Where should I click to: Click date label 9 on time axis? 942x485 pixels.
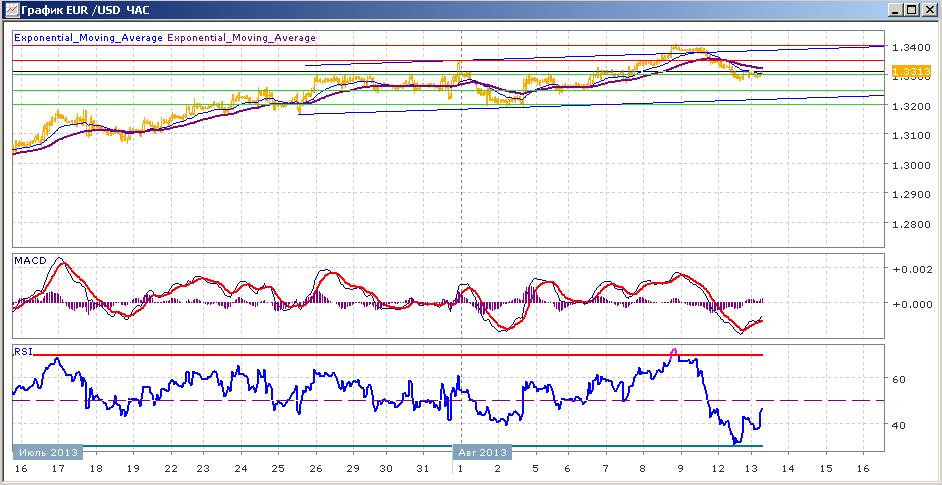click(x=681, y=468)
